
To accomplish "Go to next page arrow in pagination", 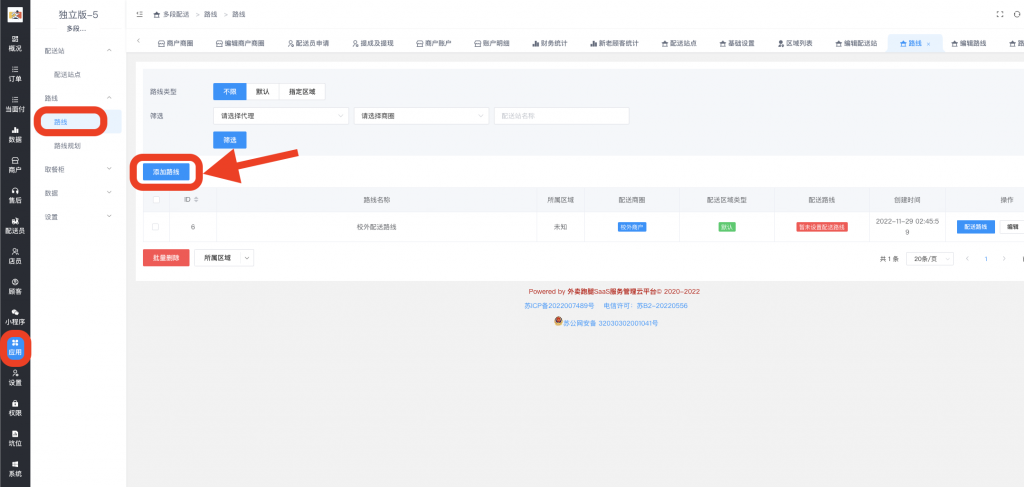I will click(1006, 259).
